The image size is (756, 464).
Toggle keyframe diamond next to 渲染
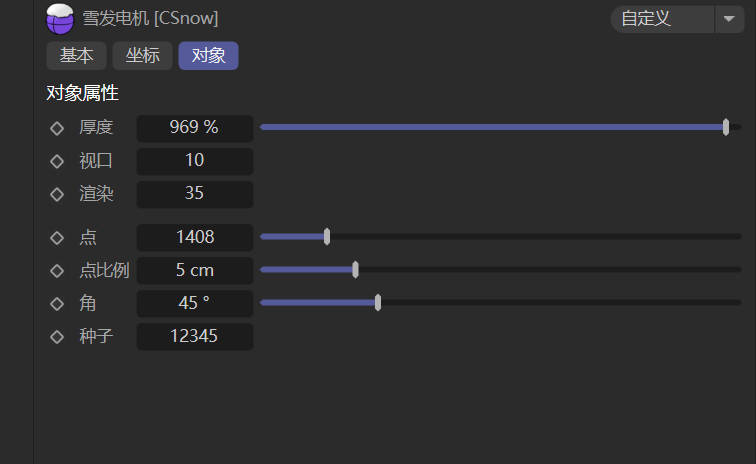(57, 194)
